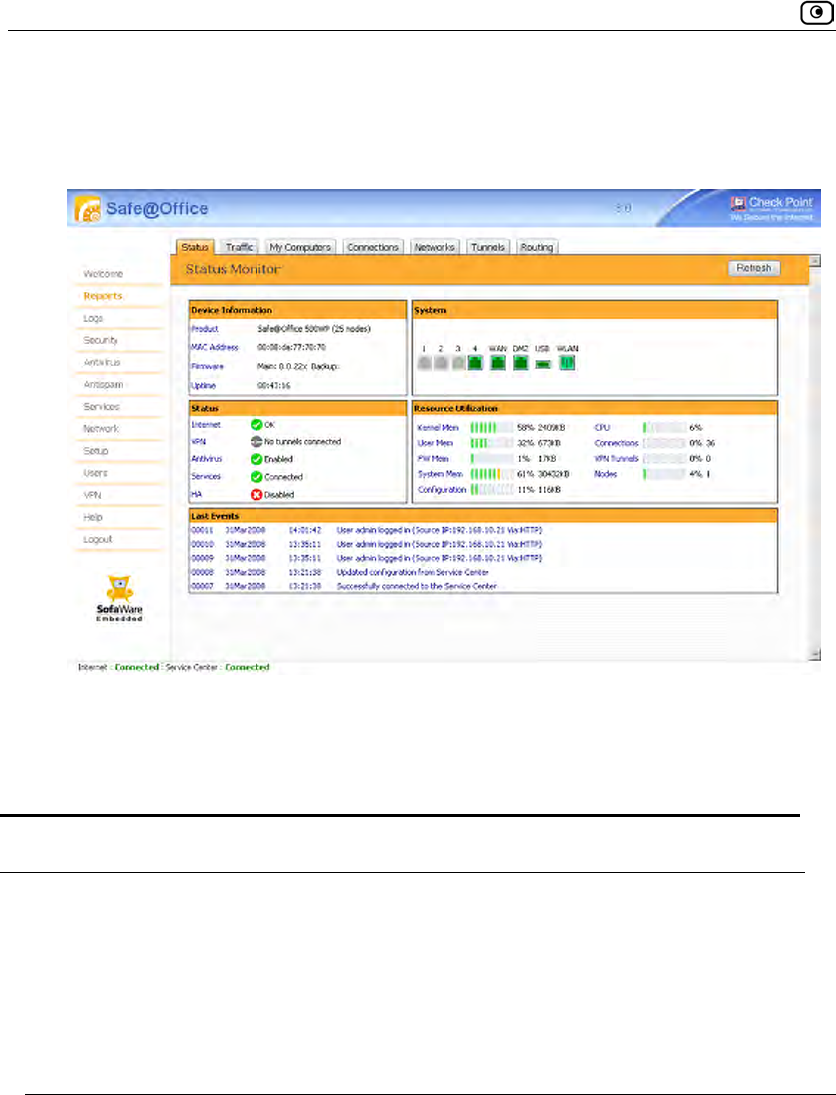Open Users in the sidebar
Image resolution: width=836 pixels, height=1095 pixels.
pyautogui.click(x=96, y=473)
